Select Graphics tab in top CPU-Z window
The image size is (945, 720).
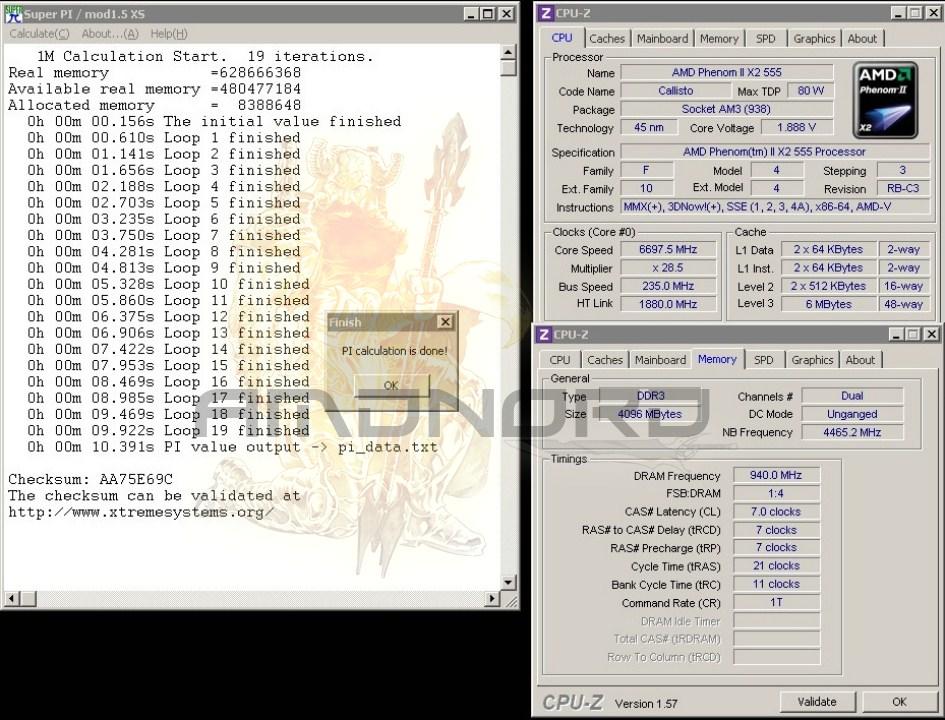pos(814,39)
